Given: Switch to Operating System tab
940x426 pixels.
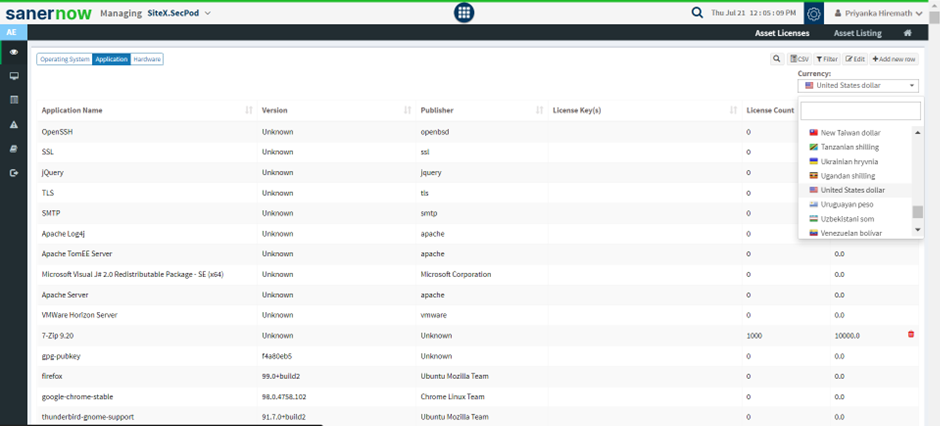Looking at the screenshot, I should coord(65,59).
